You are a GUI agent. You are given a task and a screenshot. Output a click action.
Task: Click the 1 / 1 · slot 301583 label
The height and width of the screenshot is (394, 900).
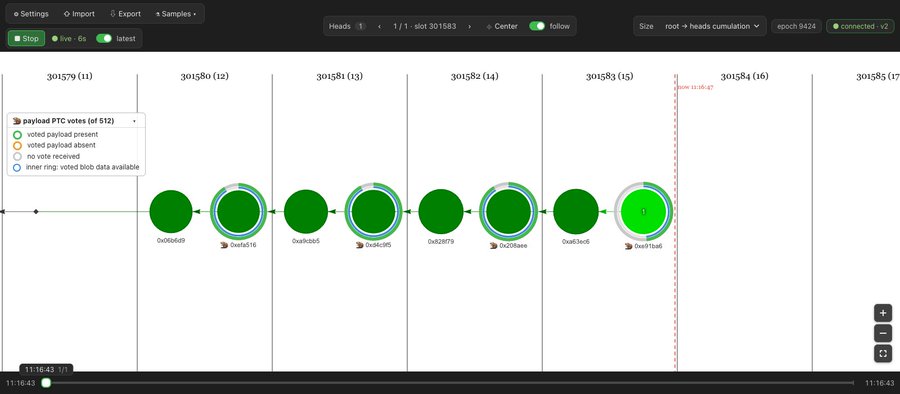pos(424,26)
